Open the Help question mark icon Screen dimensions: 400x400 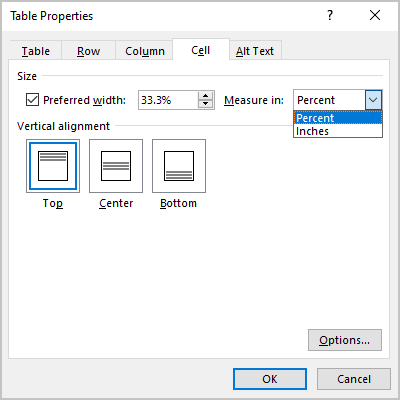point(330,15)
